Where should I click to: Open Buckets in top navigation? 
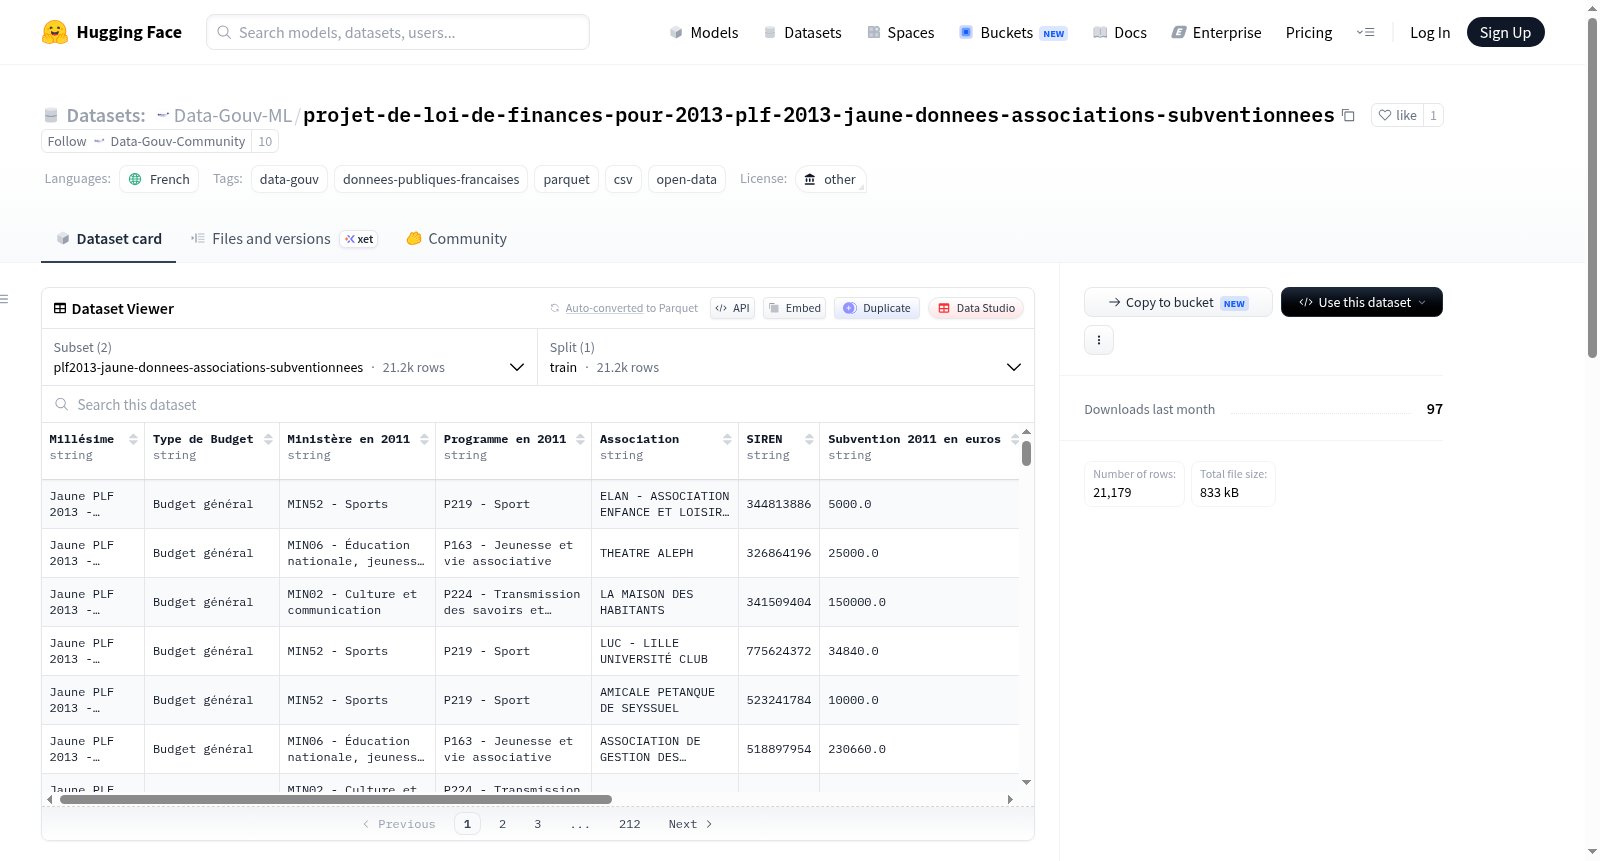(x=1013, y=32)
